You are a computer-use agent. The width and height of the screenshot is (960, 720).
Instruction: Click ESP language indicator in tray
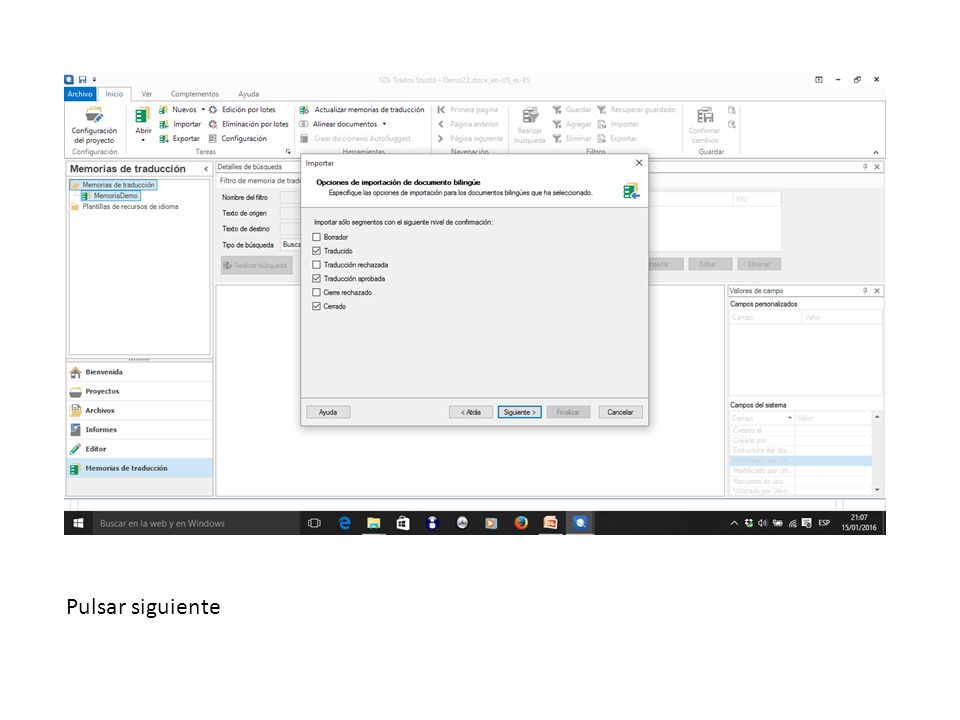pos(824,523)
